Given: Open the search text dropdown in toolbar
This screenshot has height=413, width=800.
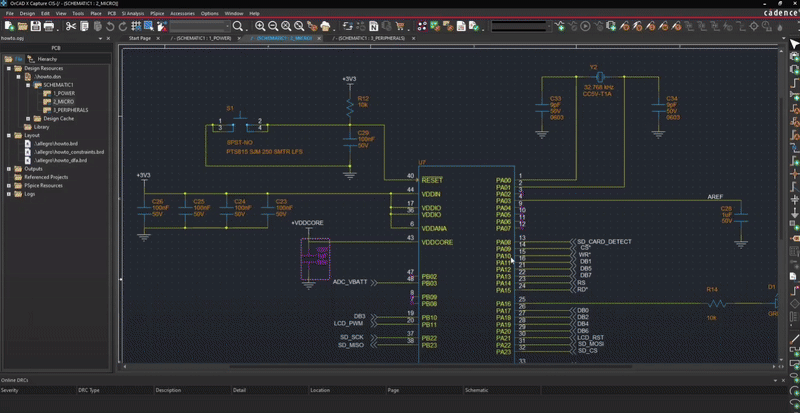Looking at the screenshot, I should coord(228,26).
